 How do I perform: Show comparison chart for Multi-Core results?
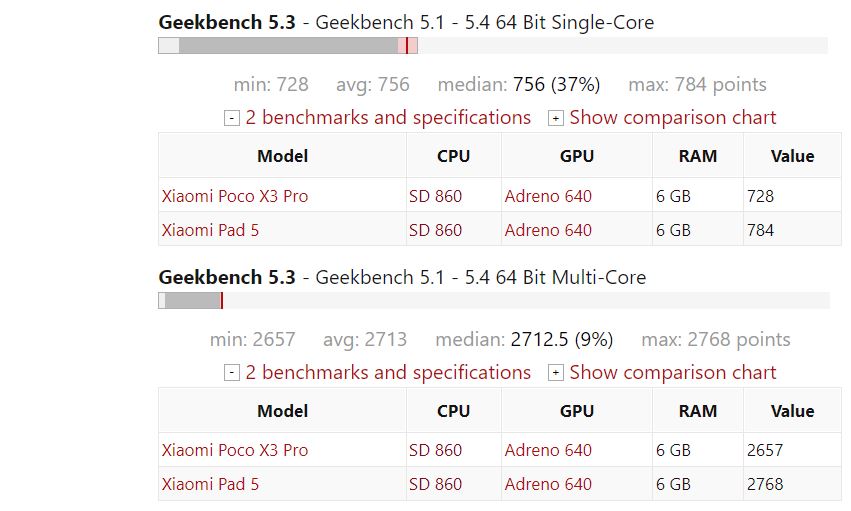coord(672,373)
